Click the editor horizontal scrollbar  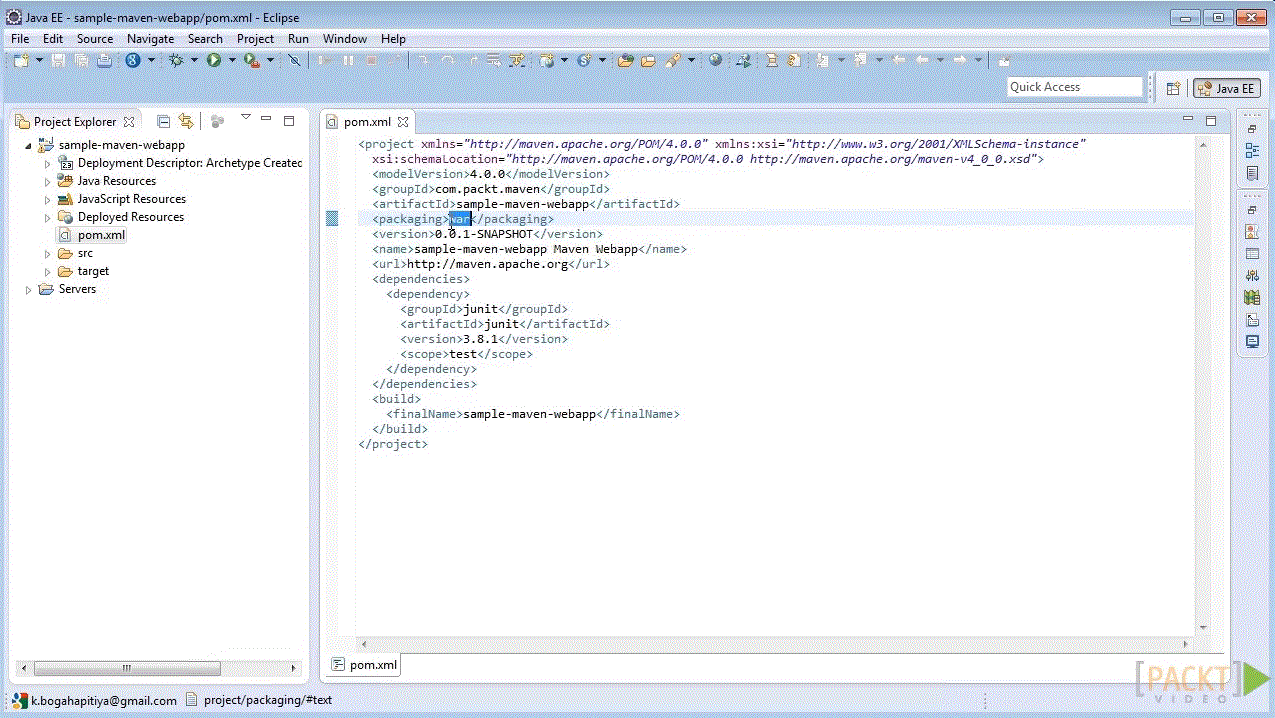(x=775, y=644)
